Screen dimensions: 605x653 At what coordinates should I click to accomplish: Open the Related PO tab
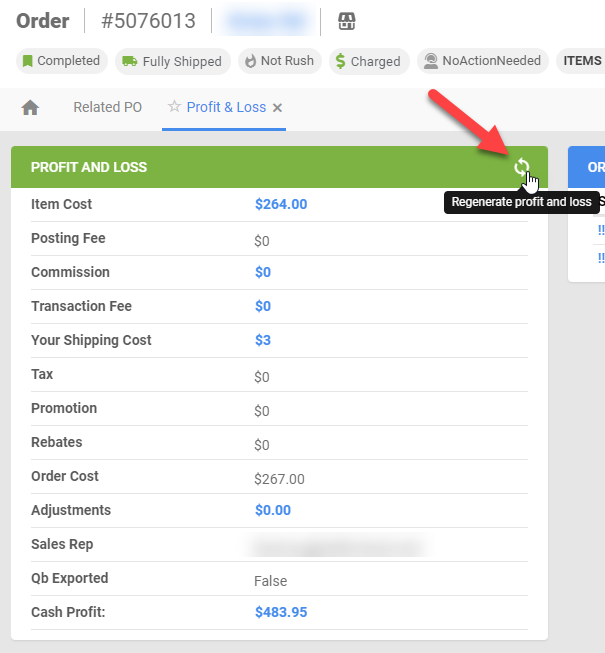pos(107,107)
